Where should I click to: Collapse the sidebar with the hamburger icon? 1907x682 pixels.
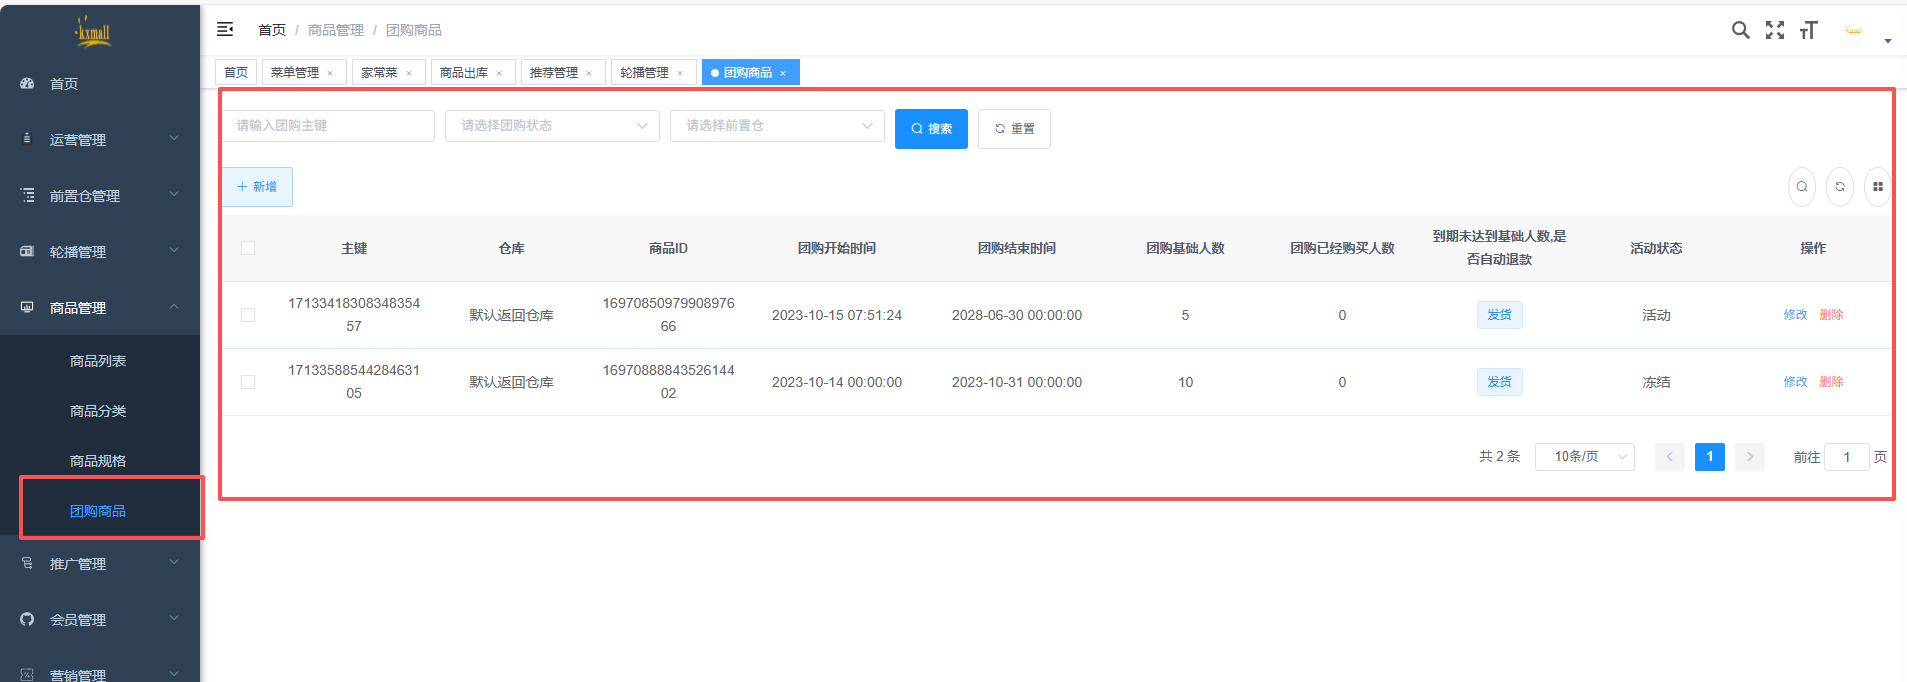(x=225, y=30)
